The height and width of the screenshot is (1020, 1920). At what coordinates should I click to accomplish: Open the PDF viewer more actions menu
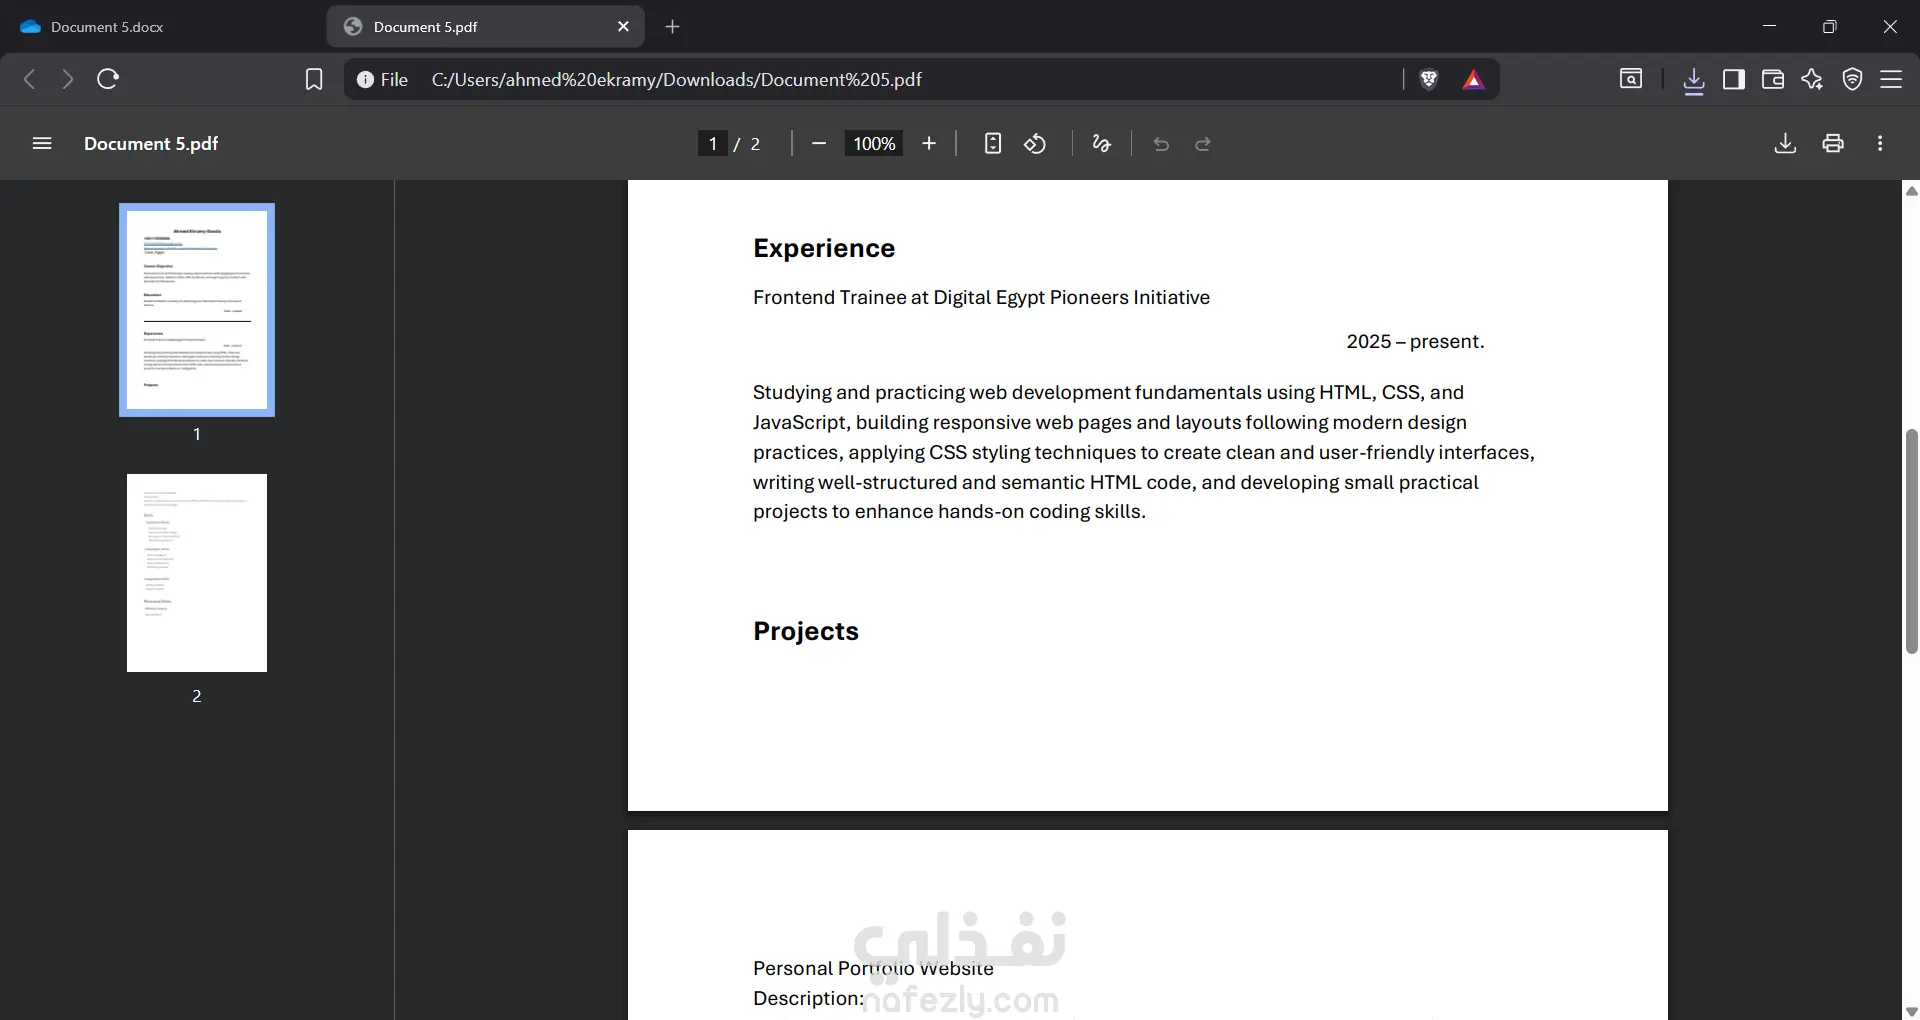[x=1880, y=144]
